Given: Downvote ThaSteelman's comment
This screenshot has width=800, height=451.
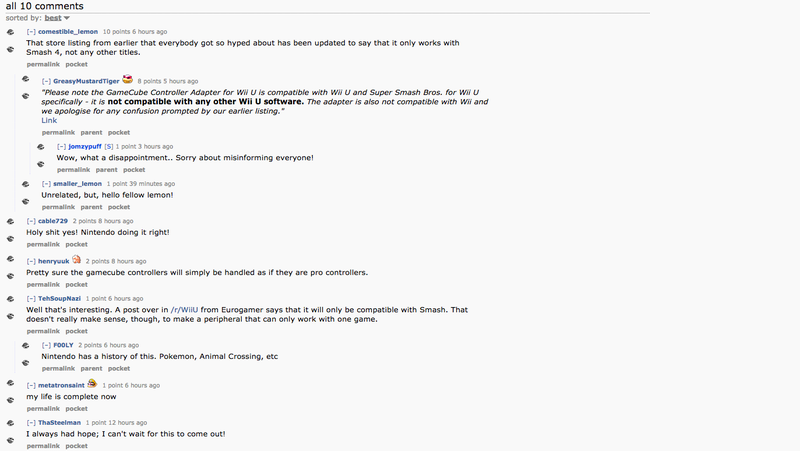Looking at the screenshot, I should tap(10, 440).
